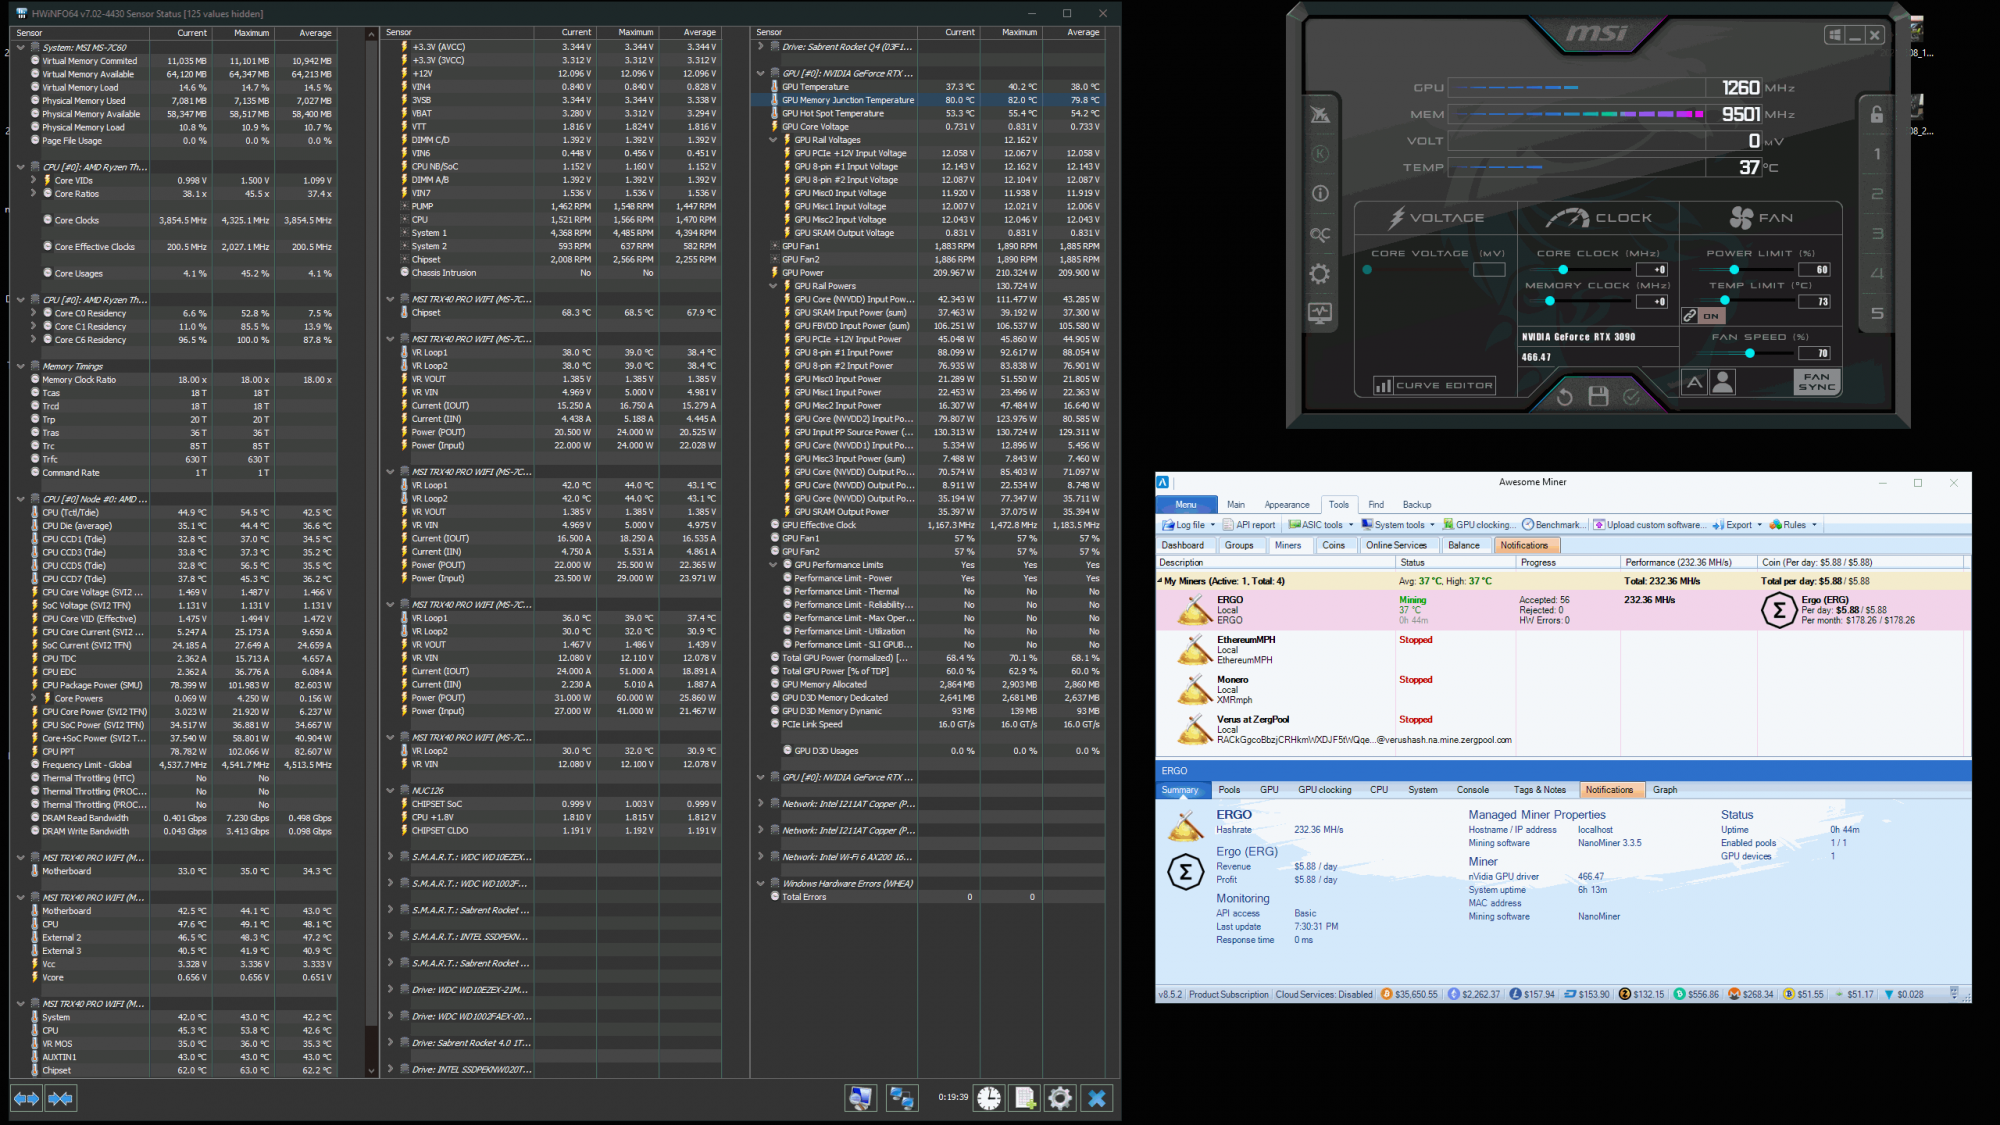The width and height of the screenshot is (2000, 1125).
Task: Open Afterburner hardware monitor icon
Action: tap(1320, 313)
